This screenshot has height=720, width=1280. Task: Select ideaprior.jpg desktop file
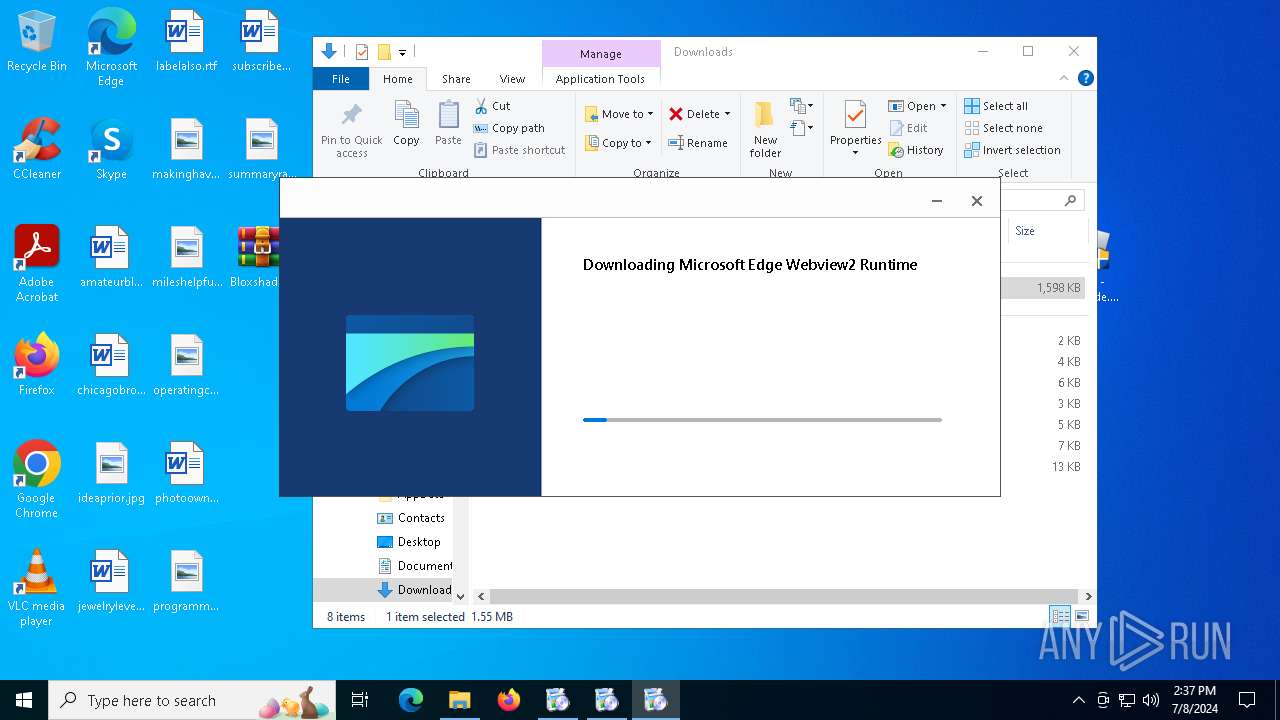coord(111,473)
